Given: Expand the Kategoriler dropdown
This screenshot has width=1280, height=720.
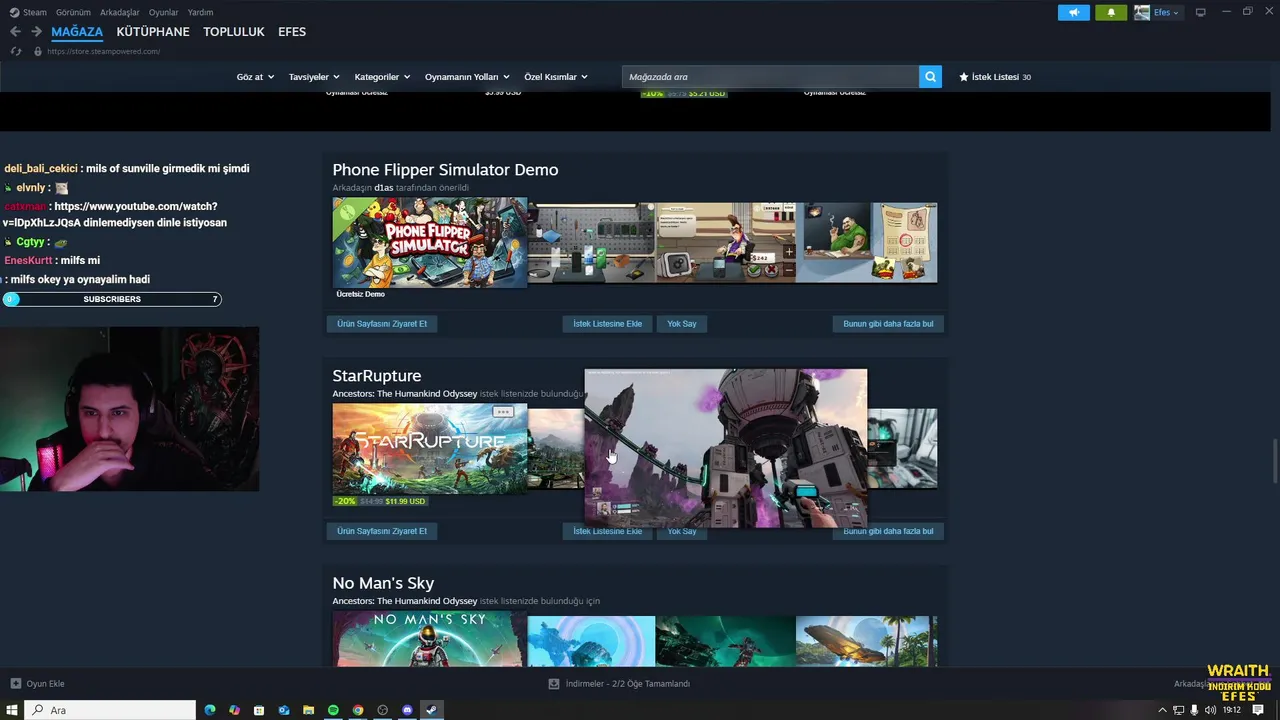Looking at the screenshot, I should tap(382, 77).
